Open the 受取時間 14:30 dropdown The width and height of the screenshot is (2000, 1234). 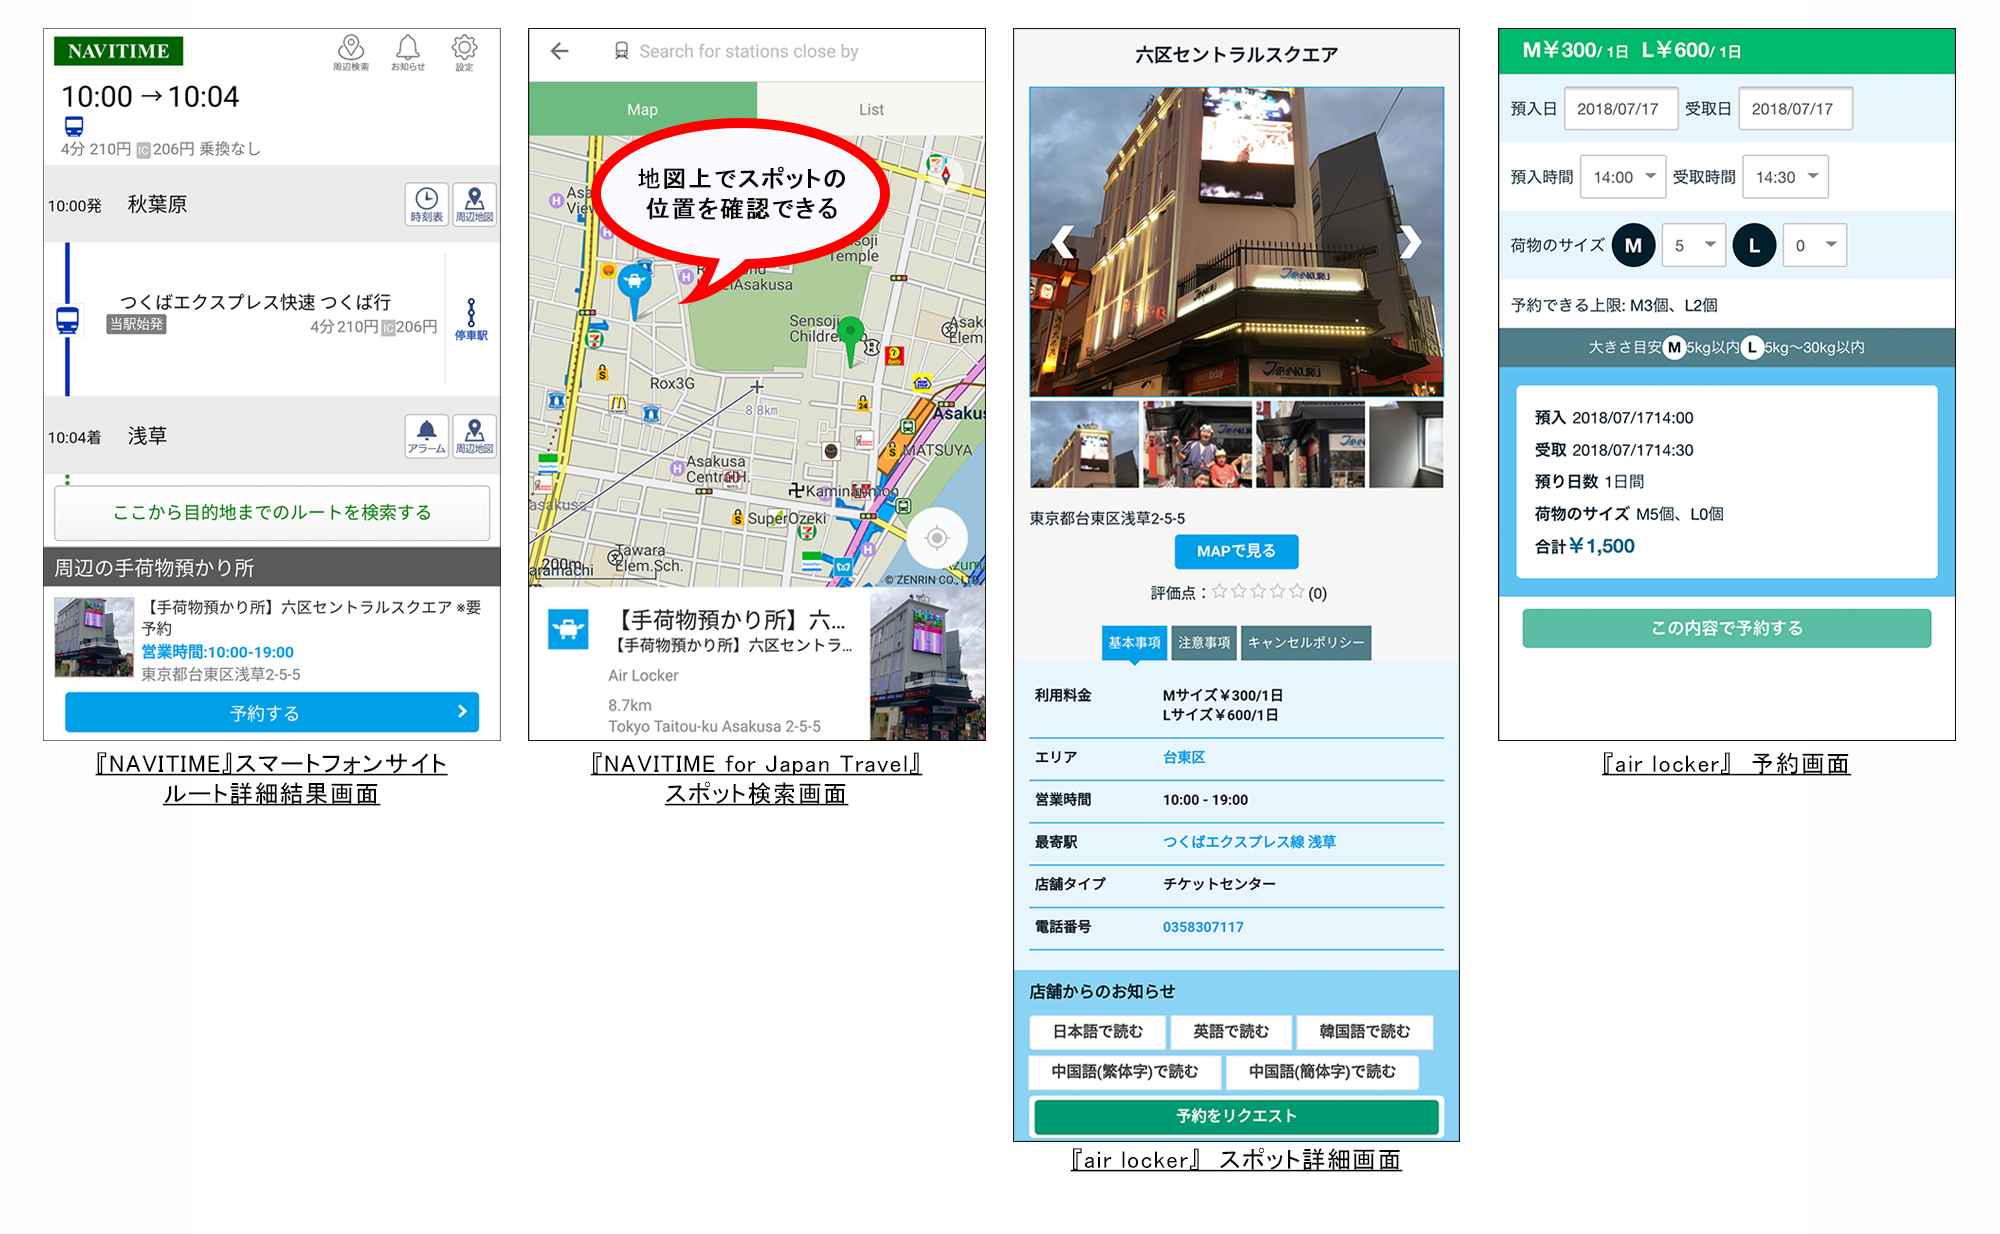point(1785,177)
